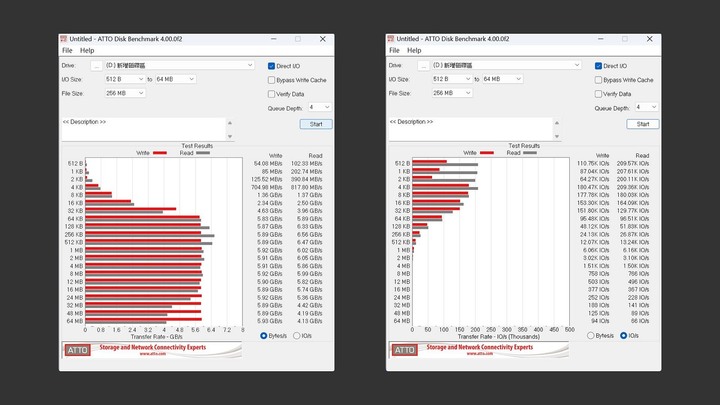Open I/O Size 512 B dropdown, right window

(x=452, y=79)
